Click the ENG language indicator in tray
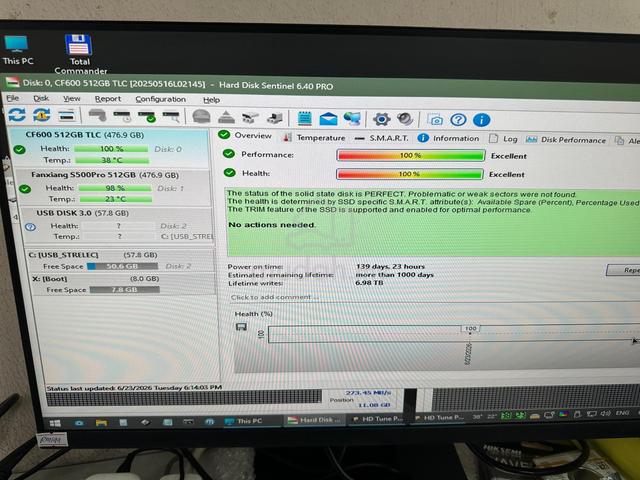The image size is (640, 480). (622, 413)
